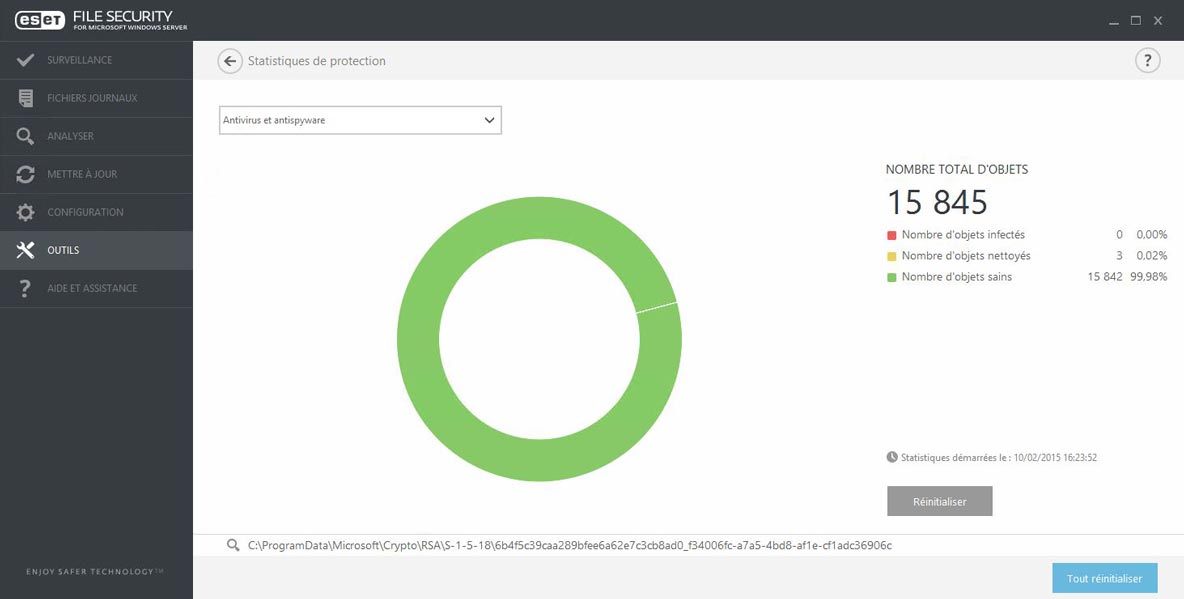The width and height of the screenshot is (1184, 599).
Task: Click the Analyser magnifying glass icon
Action: (26, 136)
